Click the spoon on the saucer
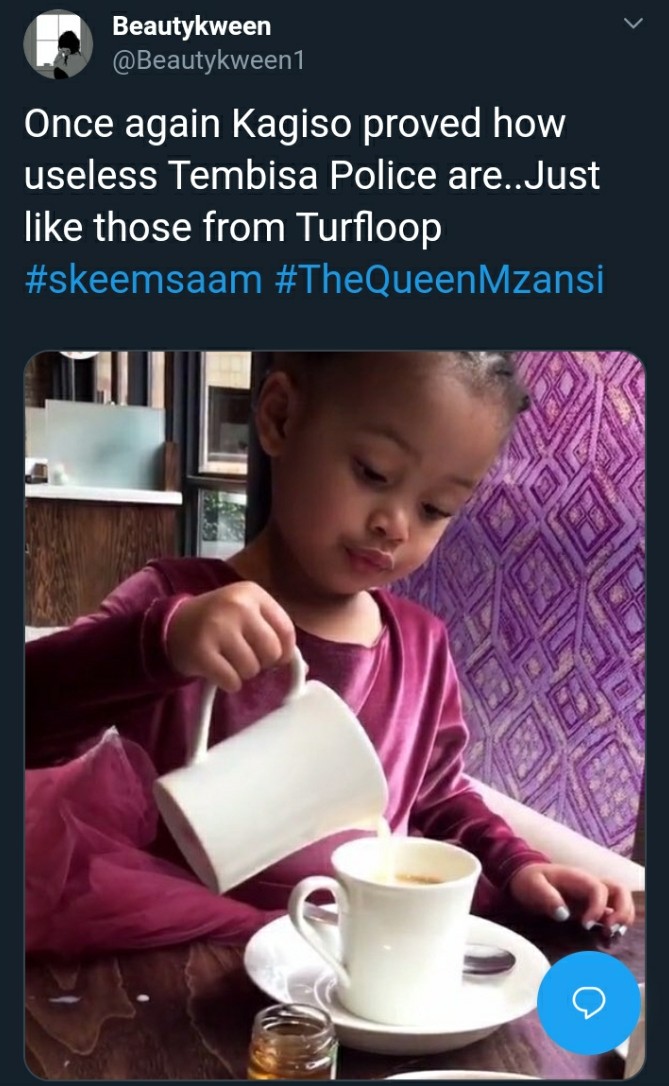Screen dimensions: 669x1086 tap(489, 960)
